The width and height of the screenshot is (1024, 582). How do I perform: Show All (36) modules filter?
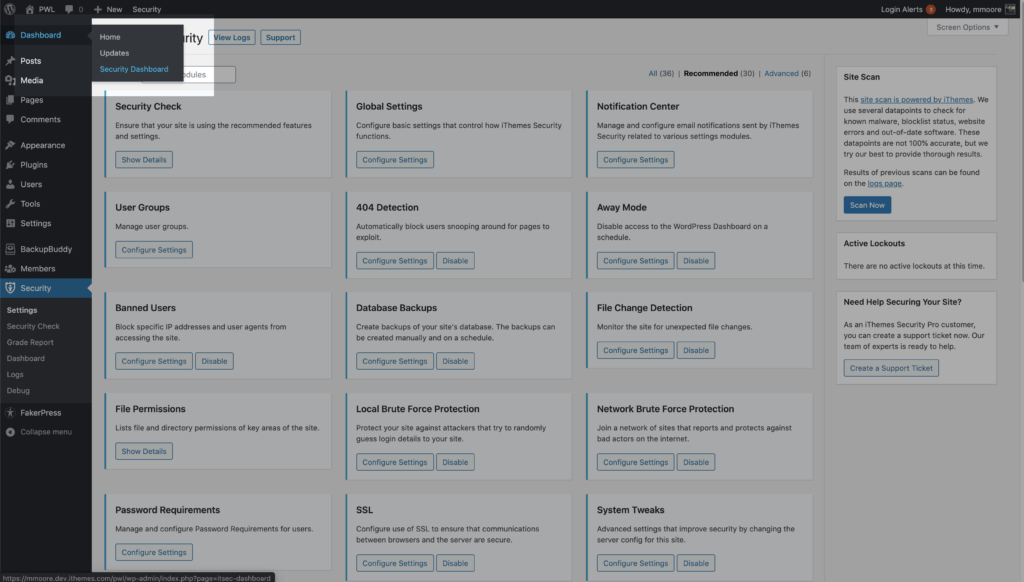click(661, 73)
